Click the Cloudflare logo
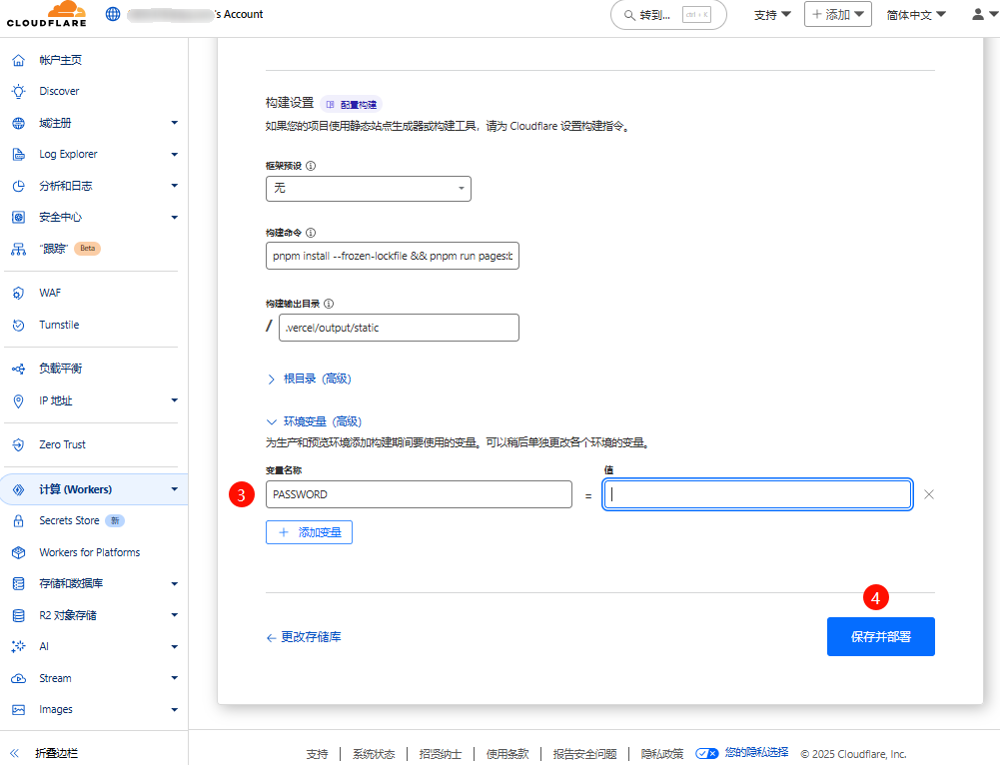Image resolution: width=1000 pixels, height=765 pixels. coord(46,15)
